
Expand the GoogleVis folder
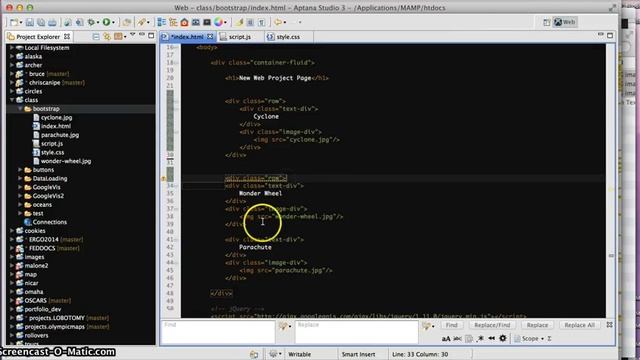point(20,187)
